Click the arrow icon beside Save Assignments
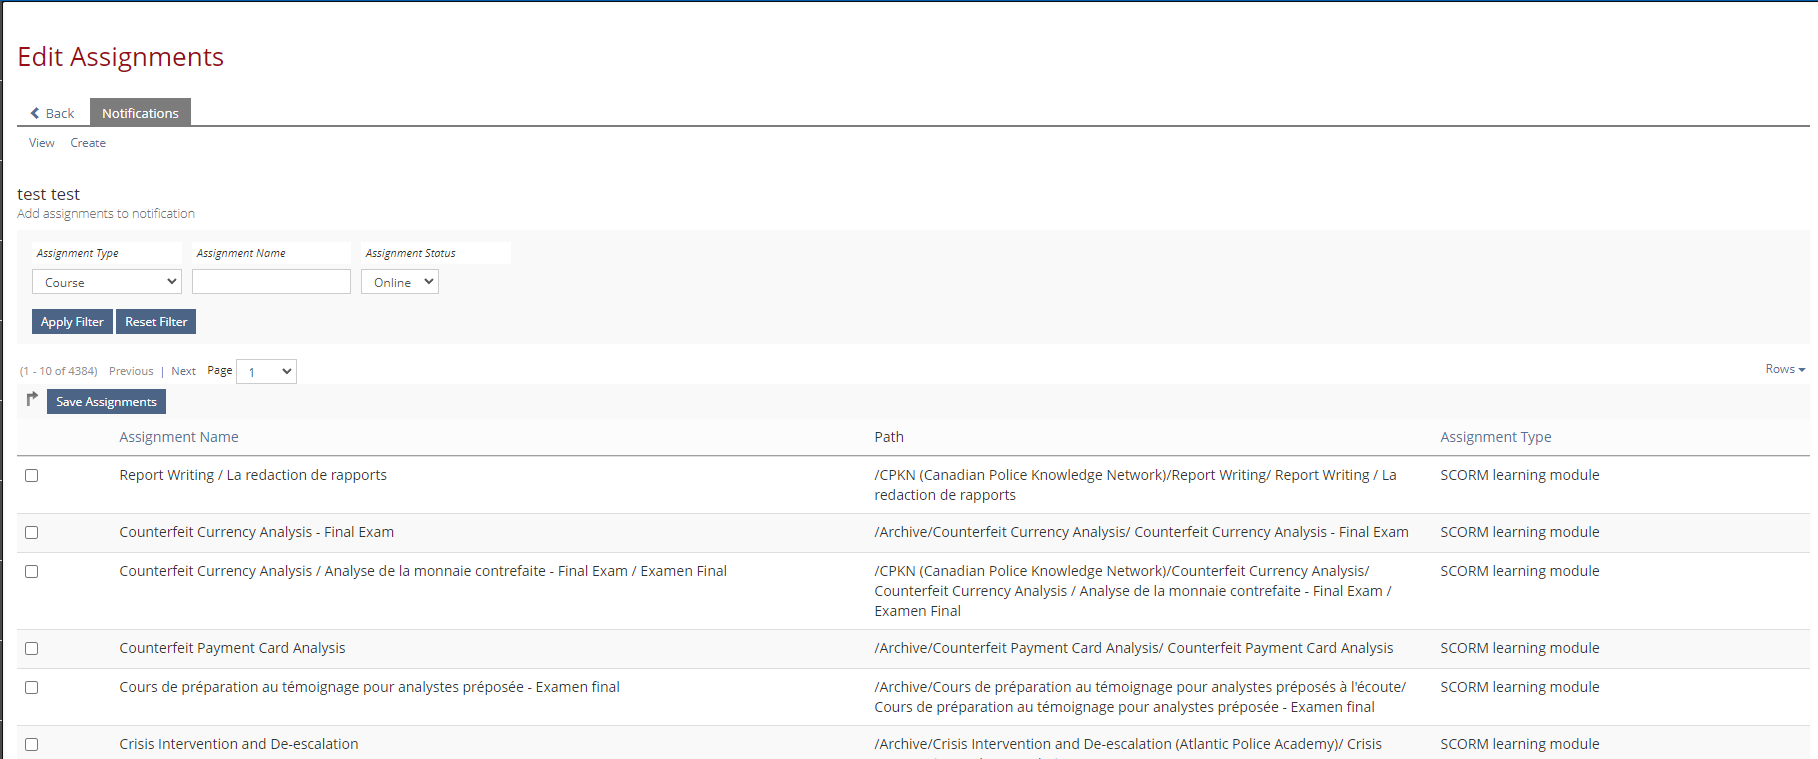Screen dimensions: 1818x759 click(32, 399)
